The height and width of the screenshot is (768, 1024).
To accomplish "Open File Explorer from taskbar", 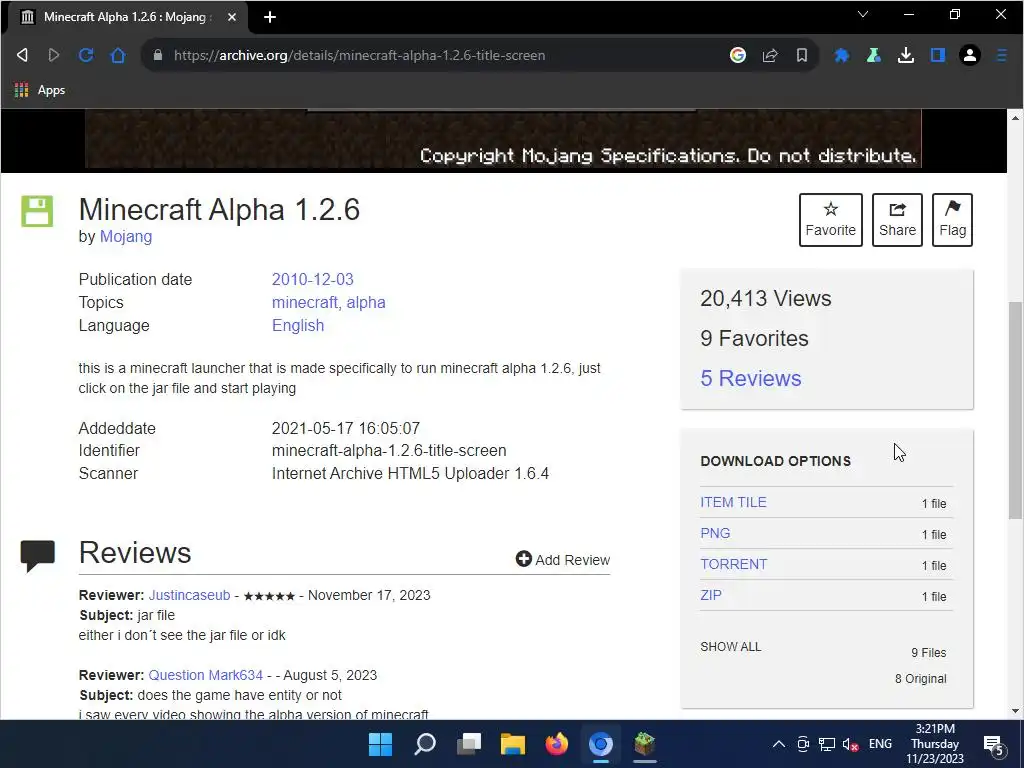I will tap(513, 744).
